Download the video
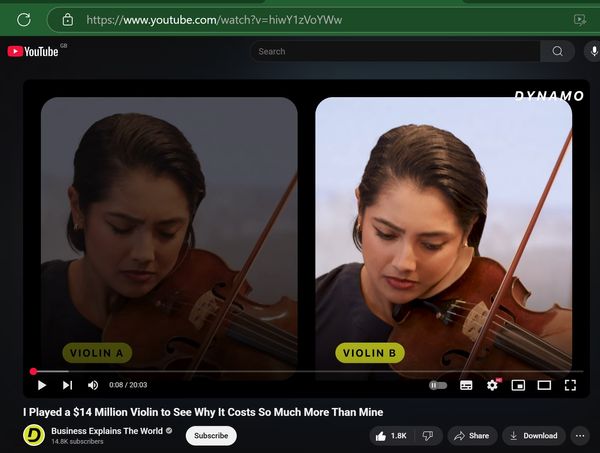The width and height of the screenshot is (600, 453). click(x=534, y=436)
